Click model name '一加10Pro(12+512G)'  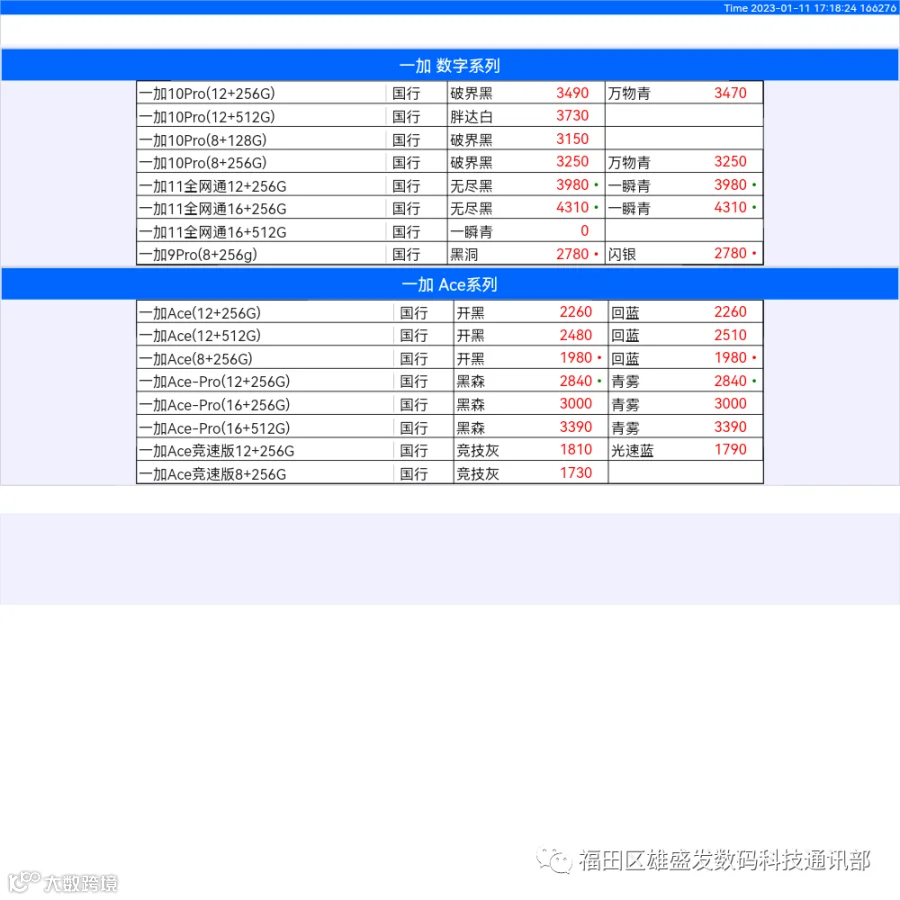(207, 117)
